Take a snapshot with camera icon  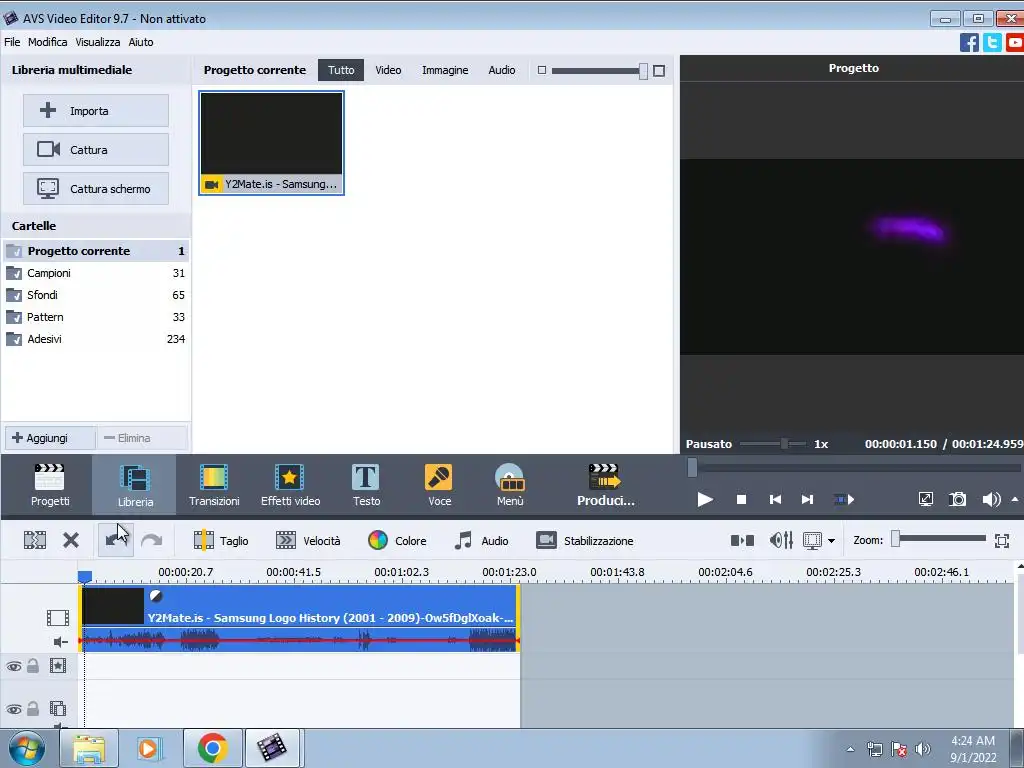(957, 499)
